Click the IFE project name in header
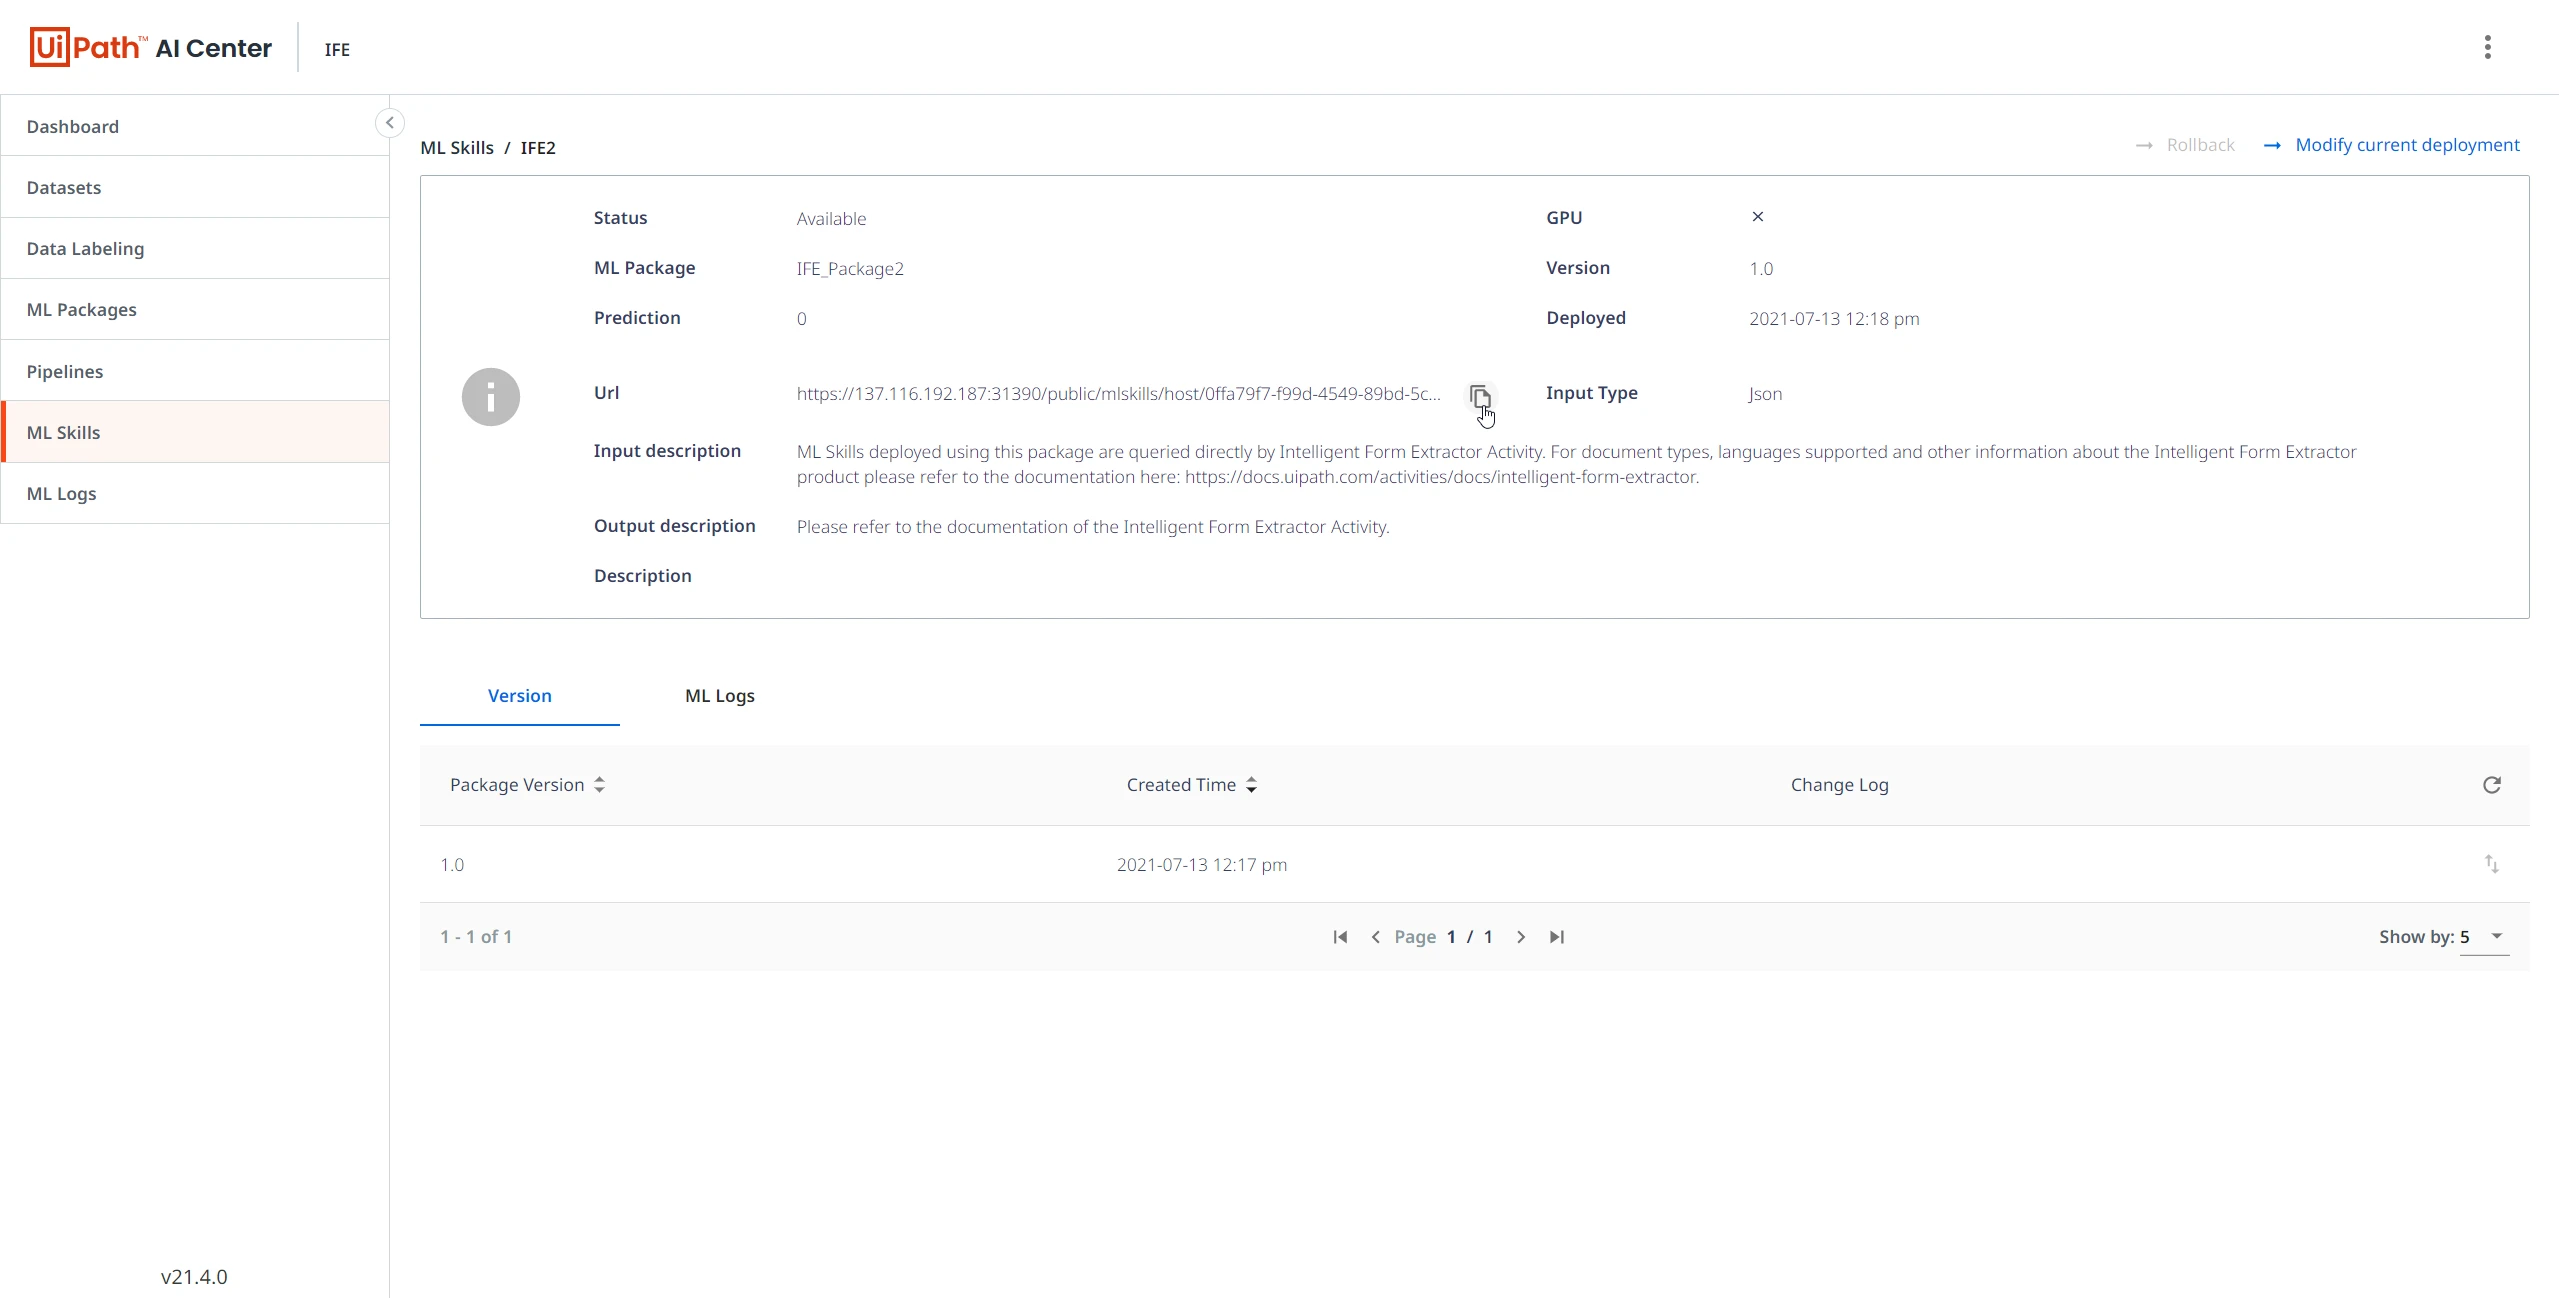 coord(337,50)
